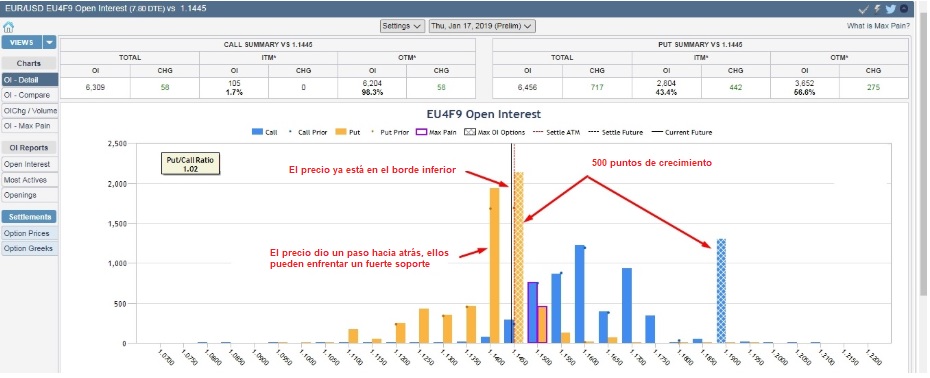This screenshot has height=378, width=930.
Task: Click the home icon above VIEWS
Action: (x=8, y=27)
